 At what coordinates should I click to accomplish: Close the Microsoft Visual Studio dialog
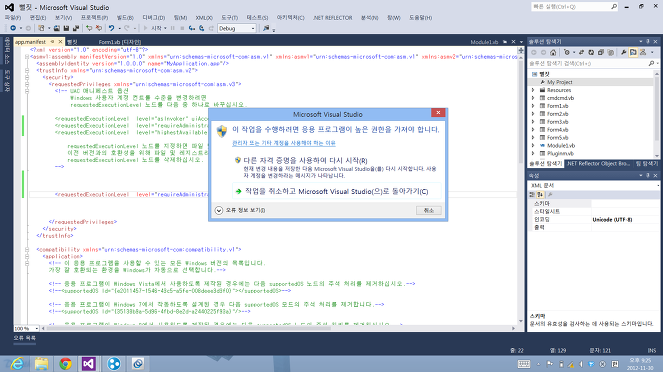coord(438,112)
